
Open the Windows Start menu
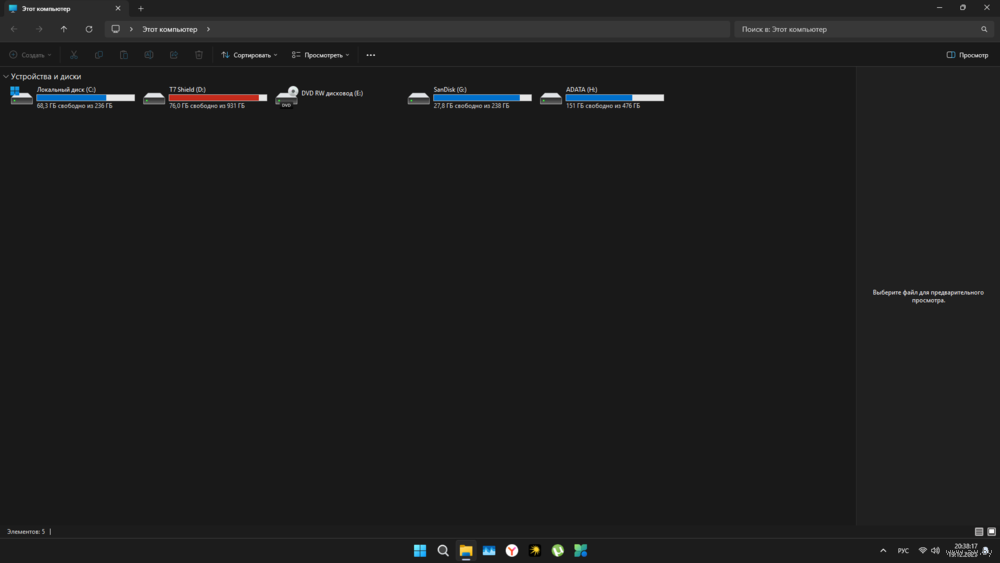tap(420, 550)
